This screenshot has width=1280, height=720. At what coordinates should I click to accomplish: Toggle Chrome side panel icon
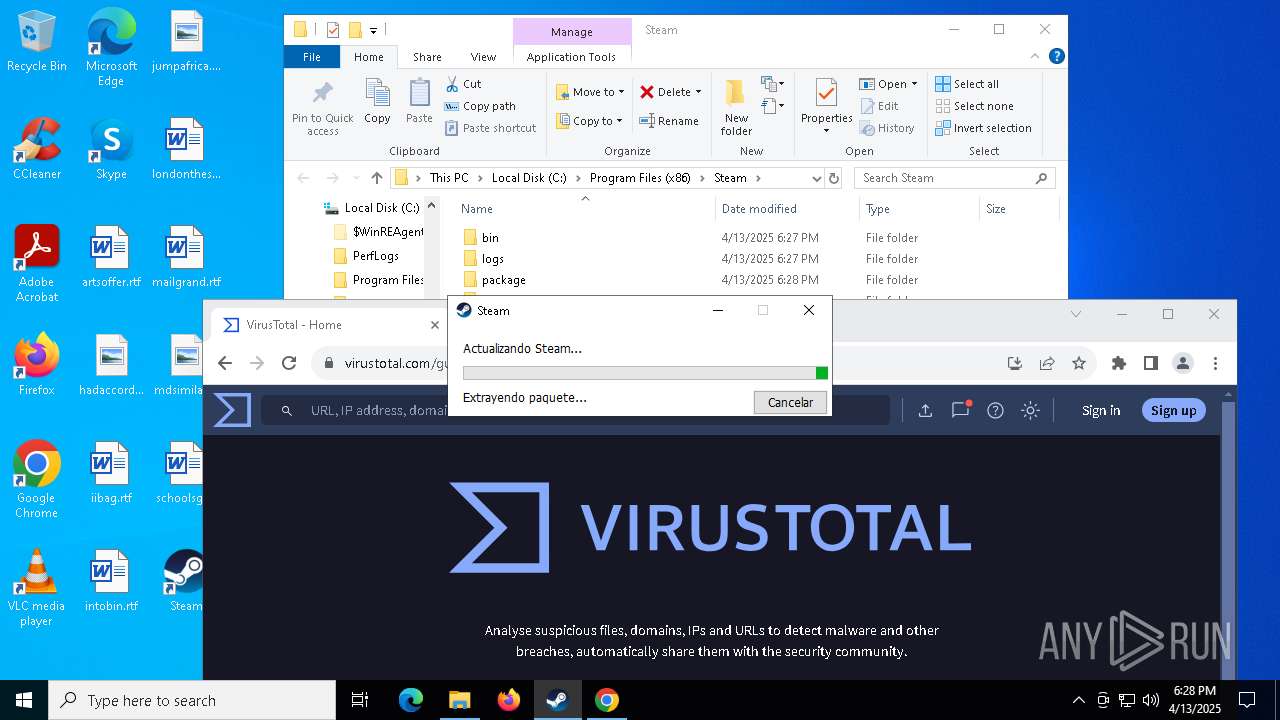tap(1151, 363)
